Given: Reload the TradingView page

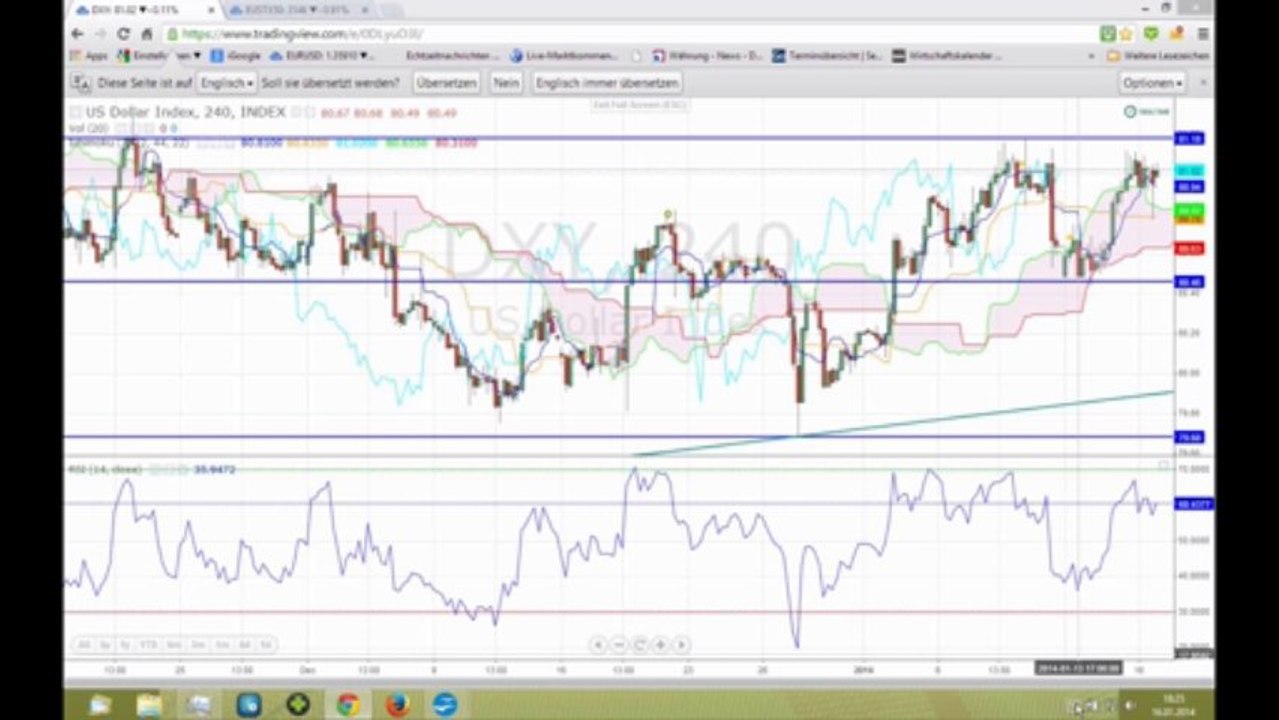Looking at the screenshot, I should (124, 33).
